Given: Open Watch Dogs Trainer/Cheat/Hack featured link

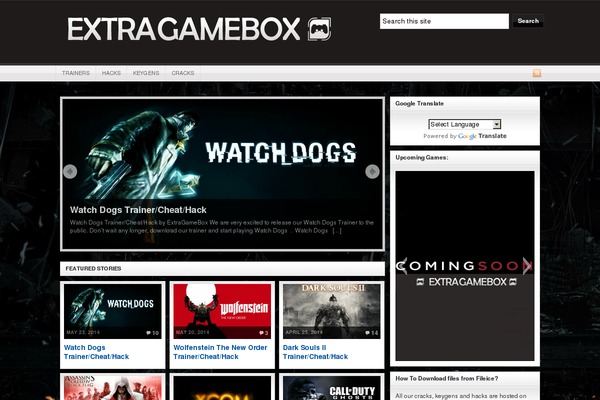Looking at the screenshot, I should [x=96, y=352].
